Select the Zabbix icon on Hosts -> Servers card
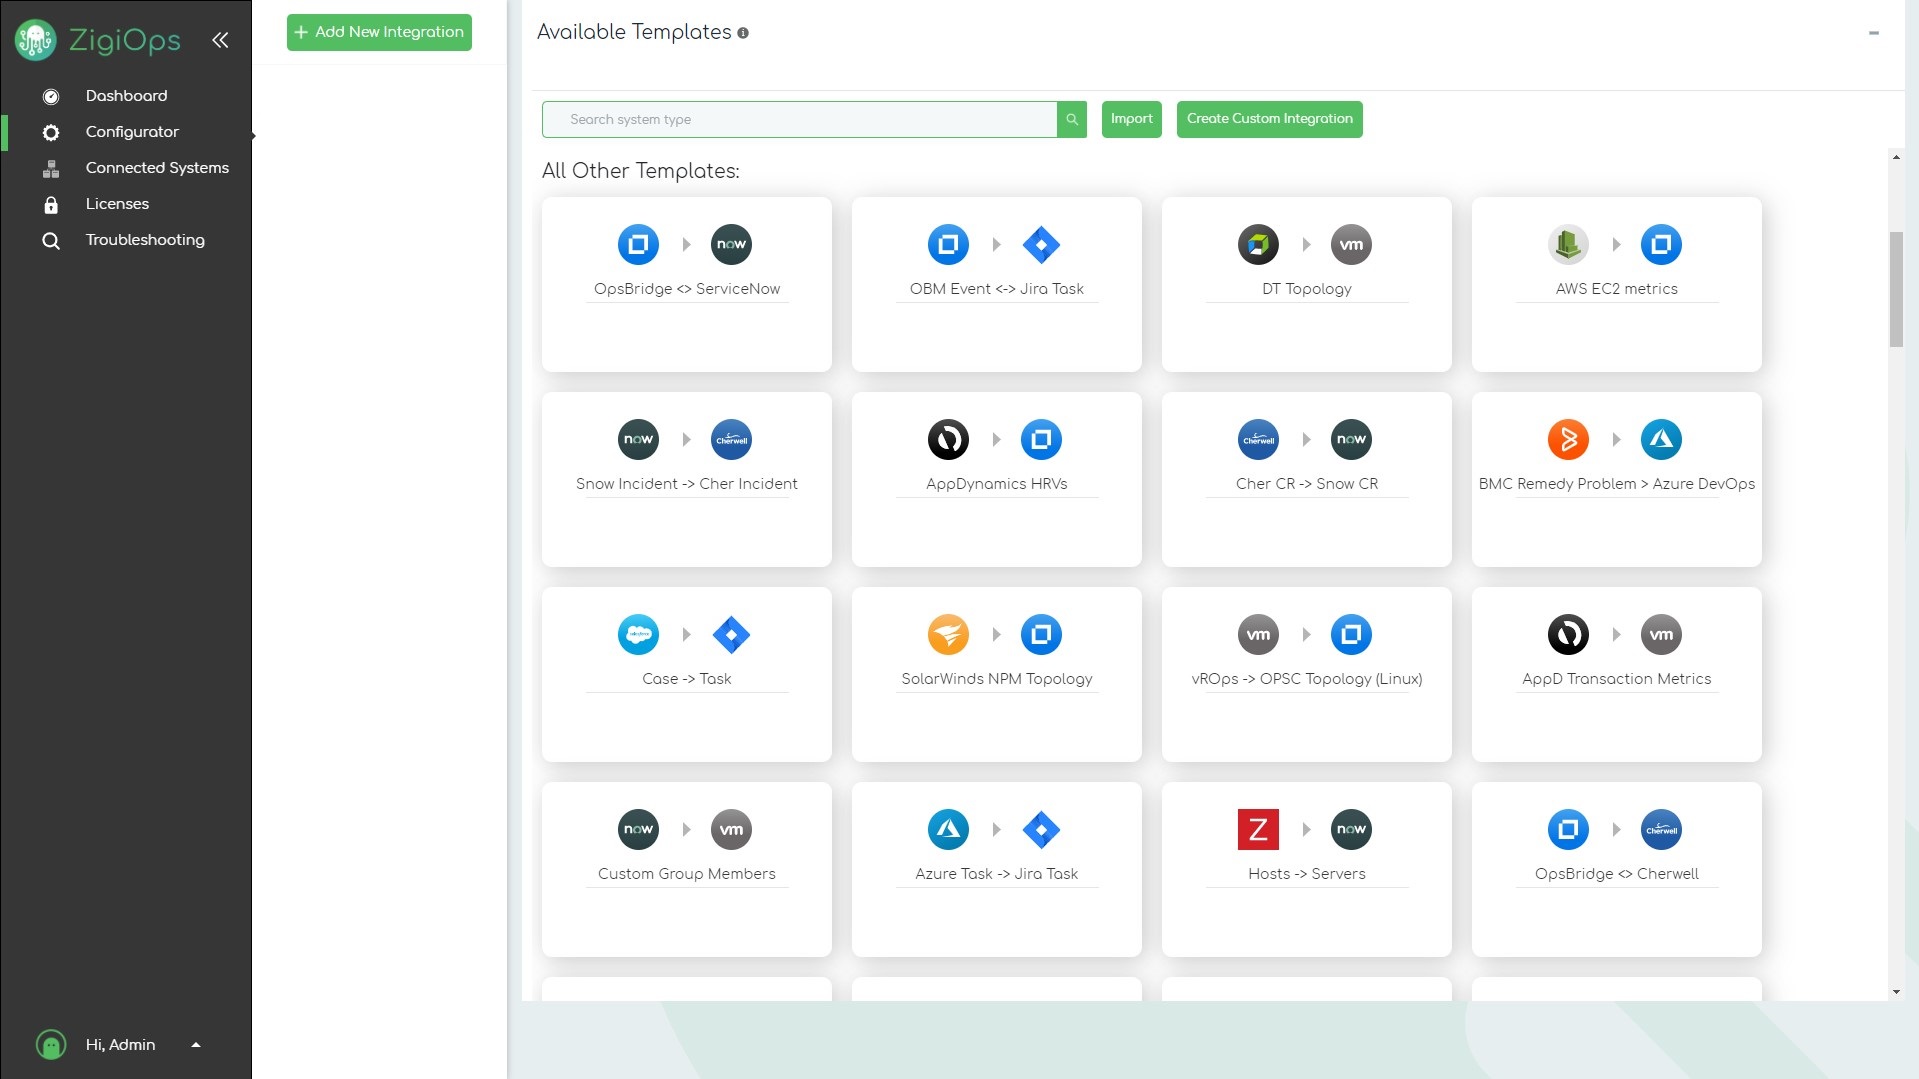This screenshot has width=1919, height=1079. point(1258,829)
